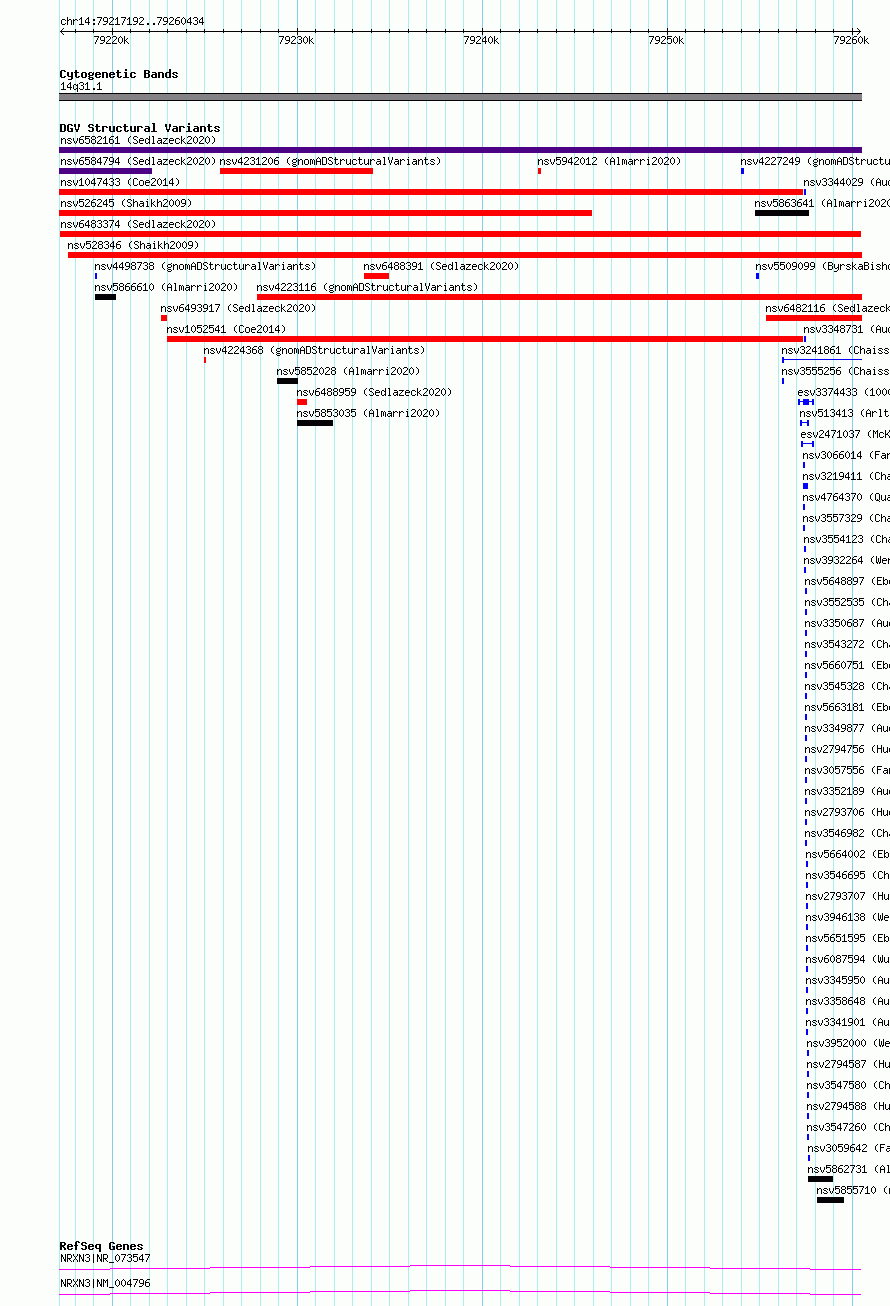Open the RefSeq Genes track title

pyautogui.click(x=101, y=1247)
